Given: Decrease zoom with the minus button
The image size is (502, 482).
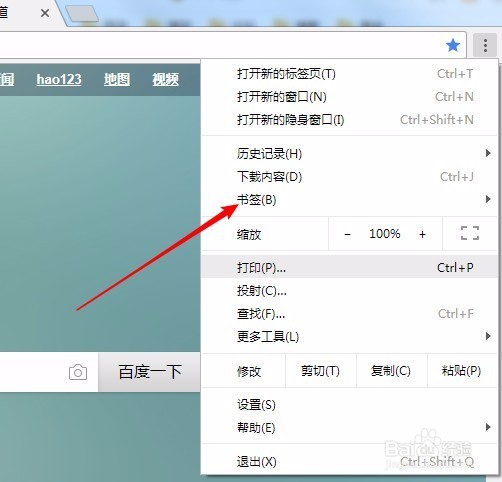Looking at the screenshot, I should 347,234.
